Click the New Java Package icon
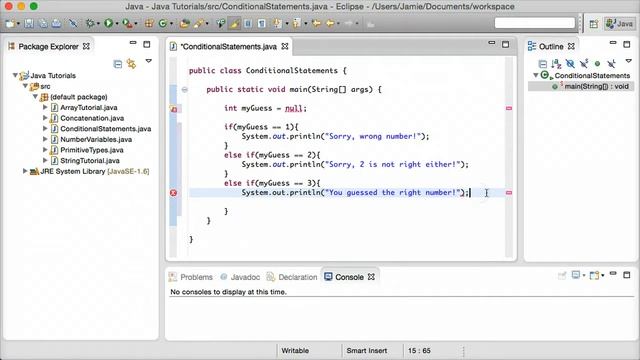This screenshot has height=360, width=640. [149, 24]
